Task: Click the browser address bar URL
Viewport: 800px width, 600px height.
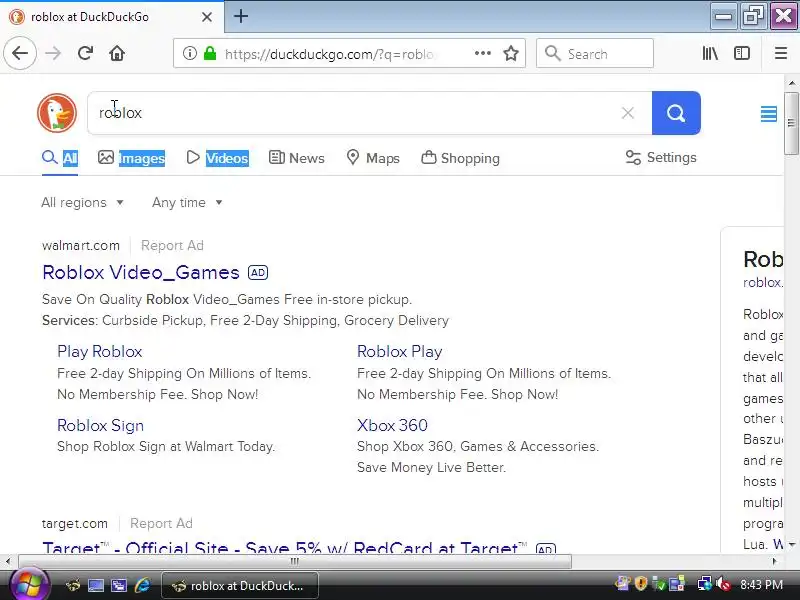Action: pos(329,54)
